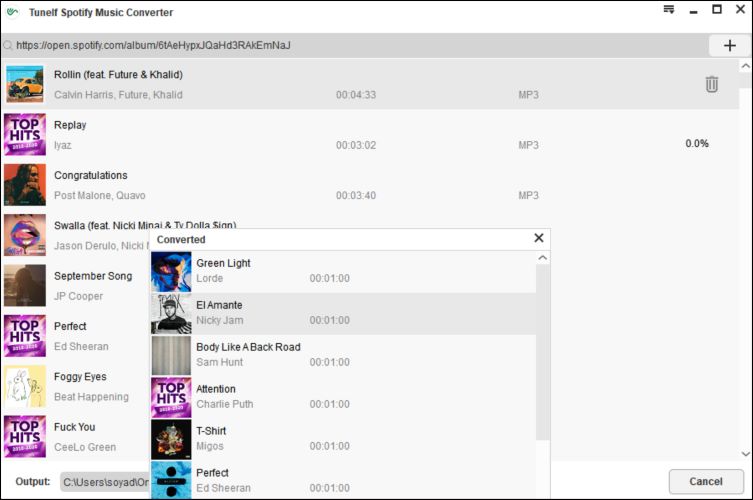Close the Converted popup panel
753x500 pixels.
[539, 238]
